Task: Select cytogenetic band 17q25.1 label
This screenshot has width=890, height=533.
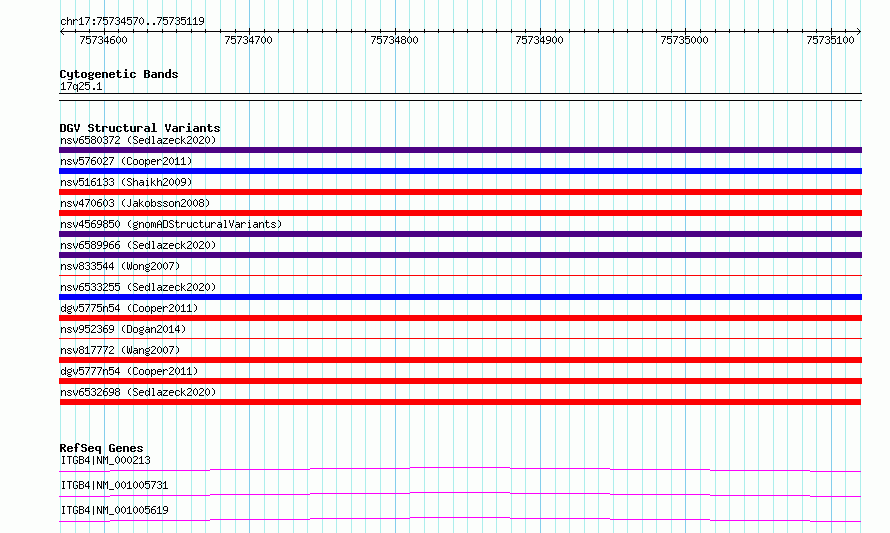Action: coord(81,86)
